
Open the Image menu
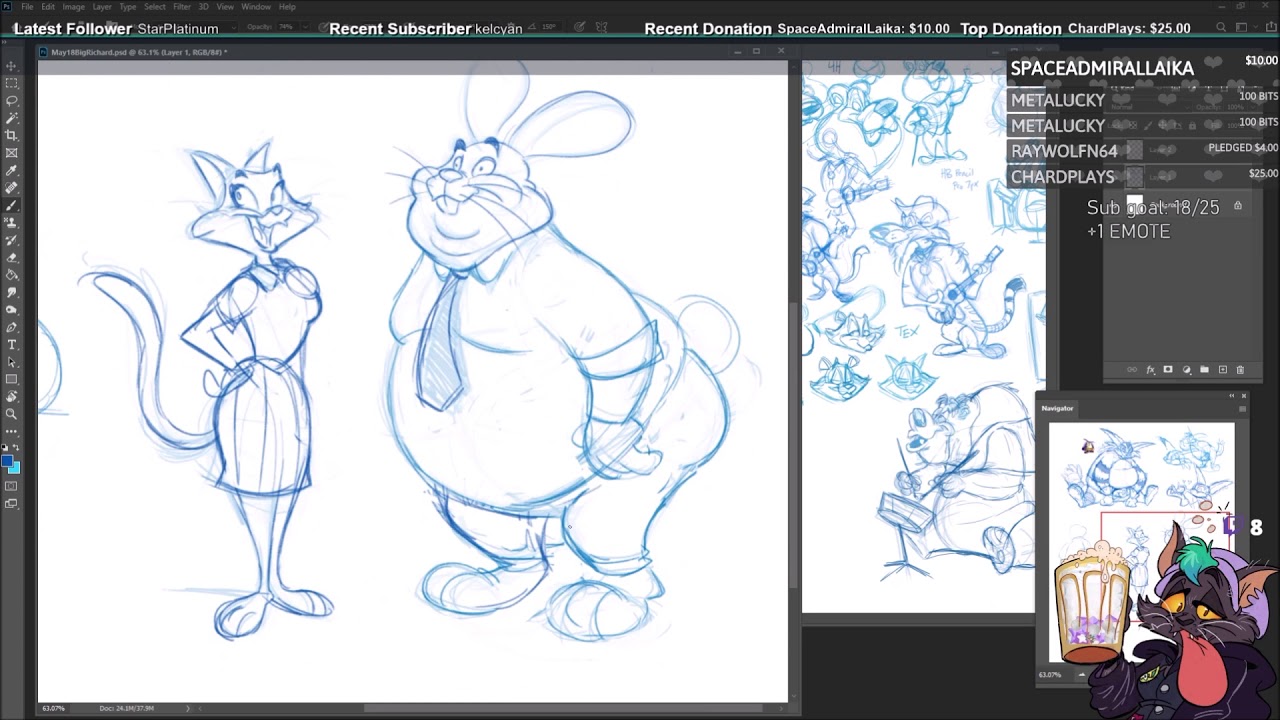(73, 7)
